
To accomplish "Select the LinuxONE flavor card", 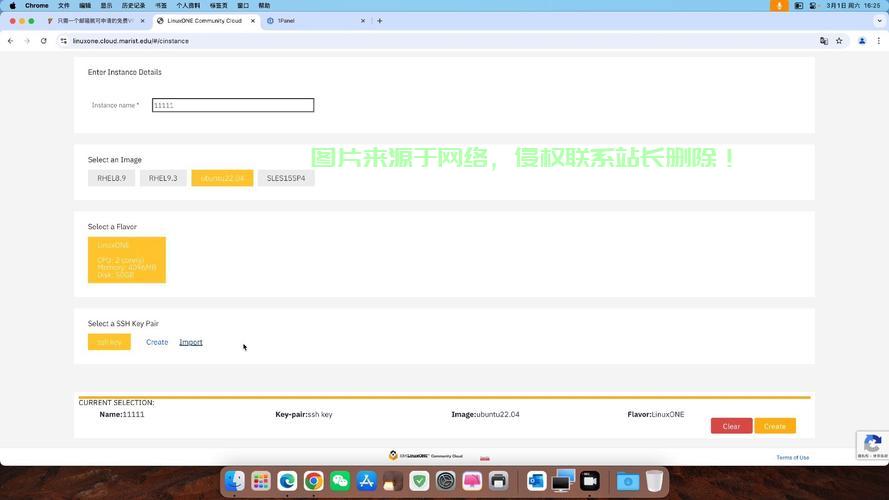I will click(126, 260).
